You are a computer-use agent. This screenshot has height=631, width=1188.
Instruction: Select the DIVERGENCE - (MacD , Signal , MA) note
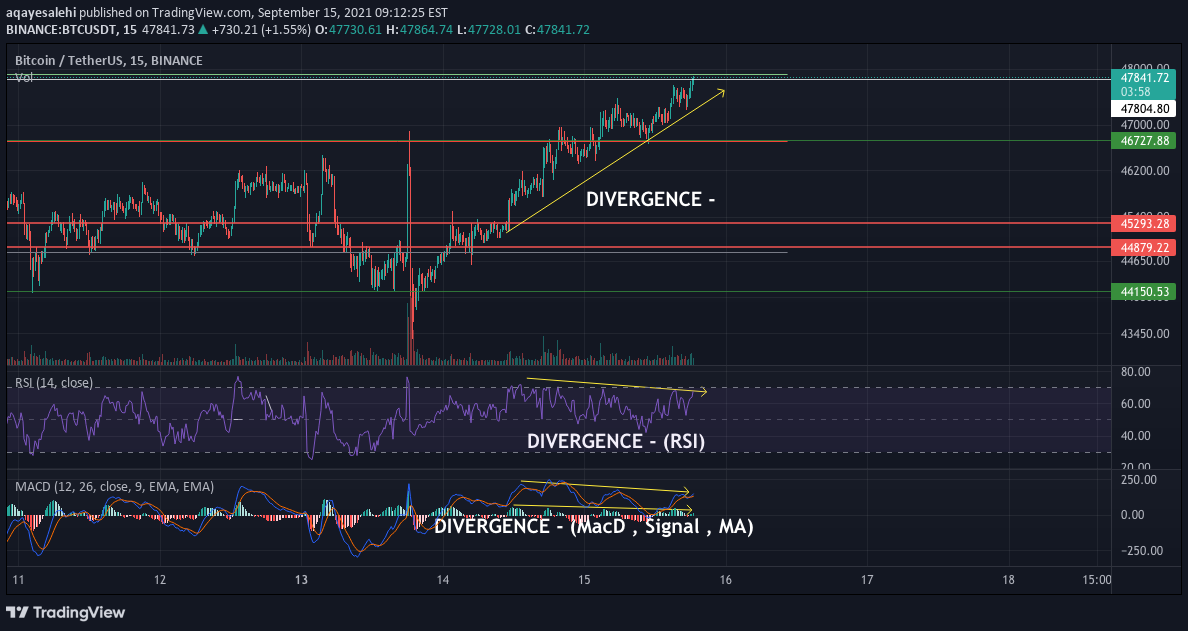click(593, 526)
